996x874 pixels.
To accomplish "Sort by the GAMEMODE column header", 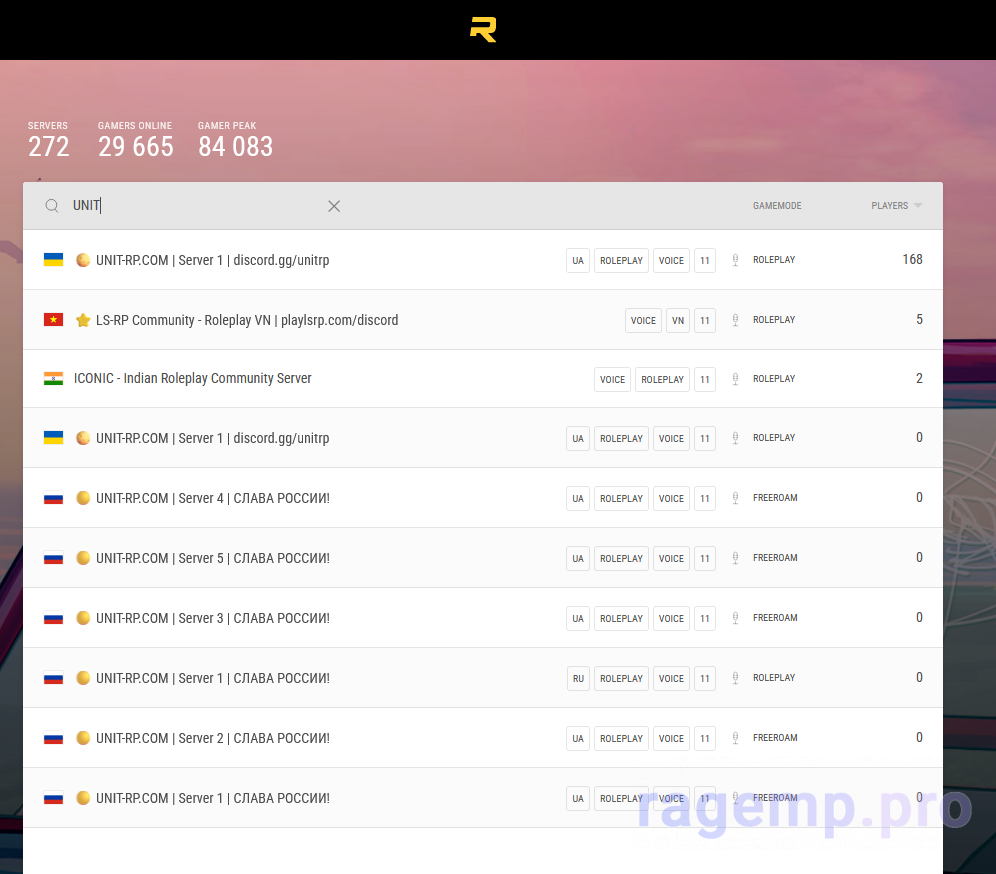I will point(777,206).
